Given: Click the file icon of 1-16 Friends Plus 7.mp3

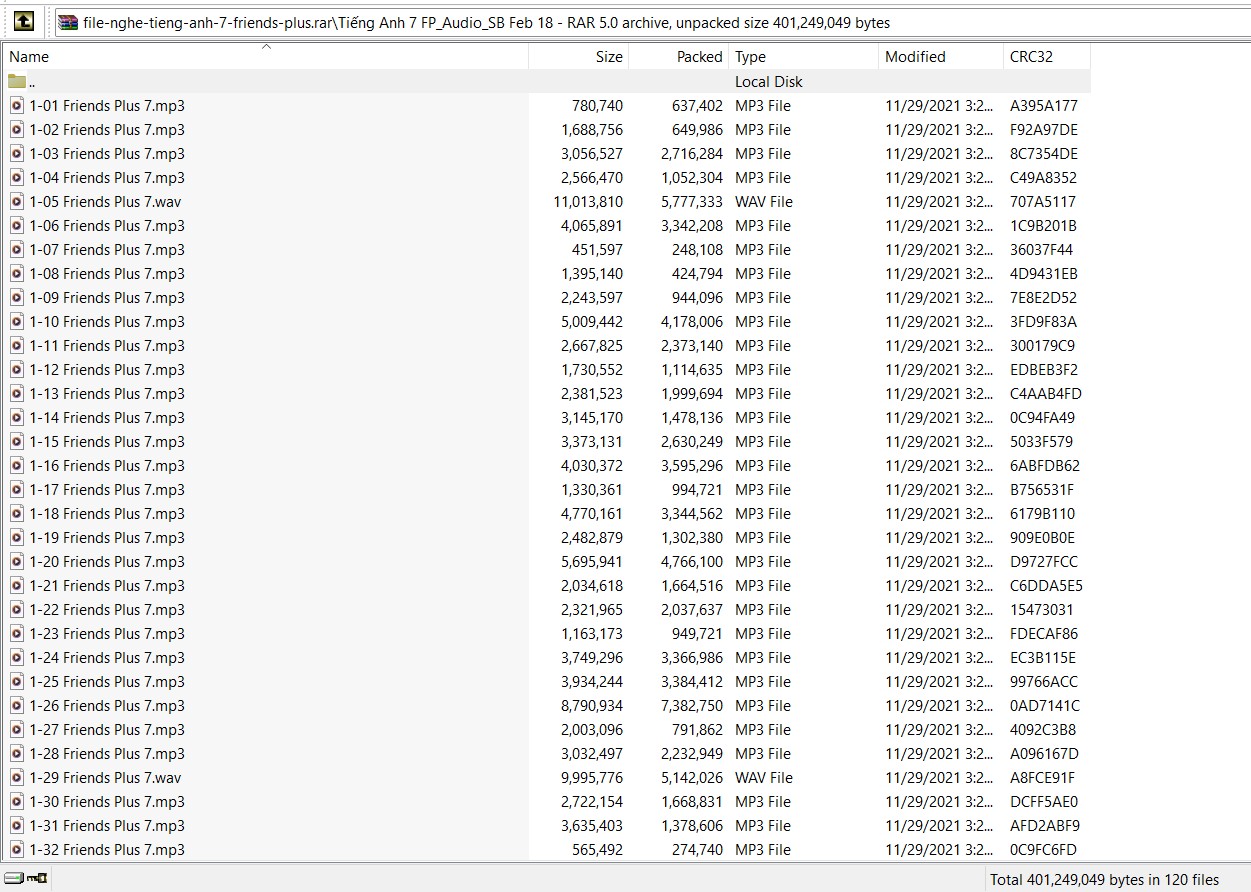Looking at the screenshot, I should (17, 466).
